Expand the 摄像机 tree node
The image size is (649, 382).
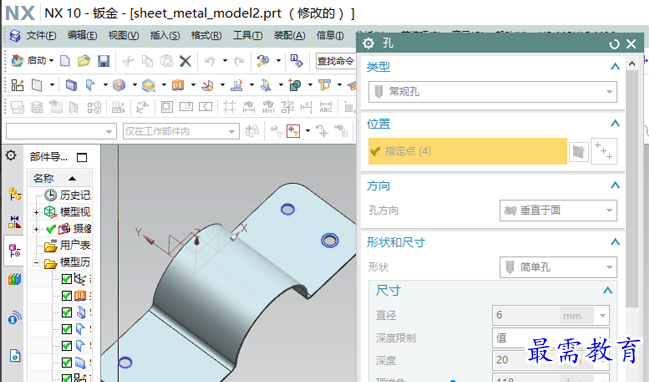pyautogui.click(x=36, y=229)
